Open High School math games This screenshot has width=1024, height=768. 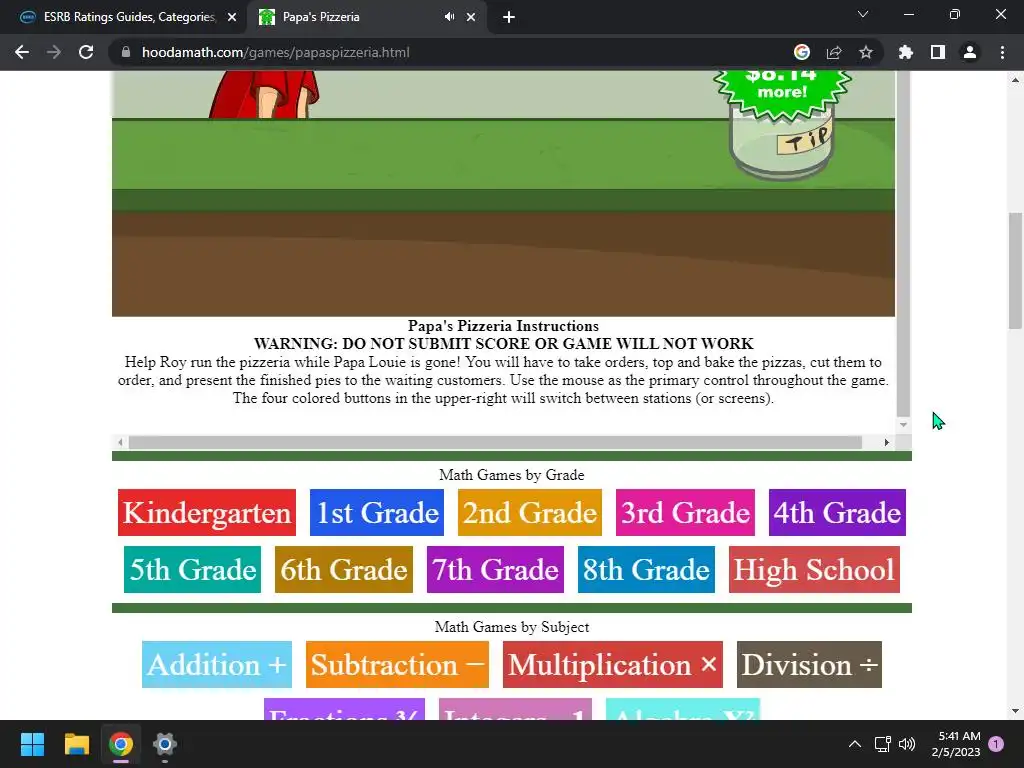point(814,569)
